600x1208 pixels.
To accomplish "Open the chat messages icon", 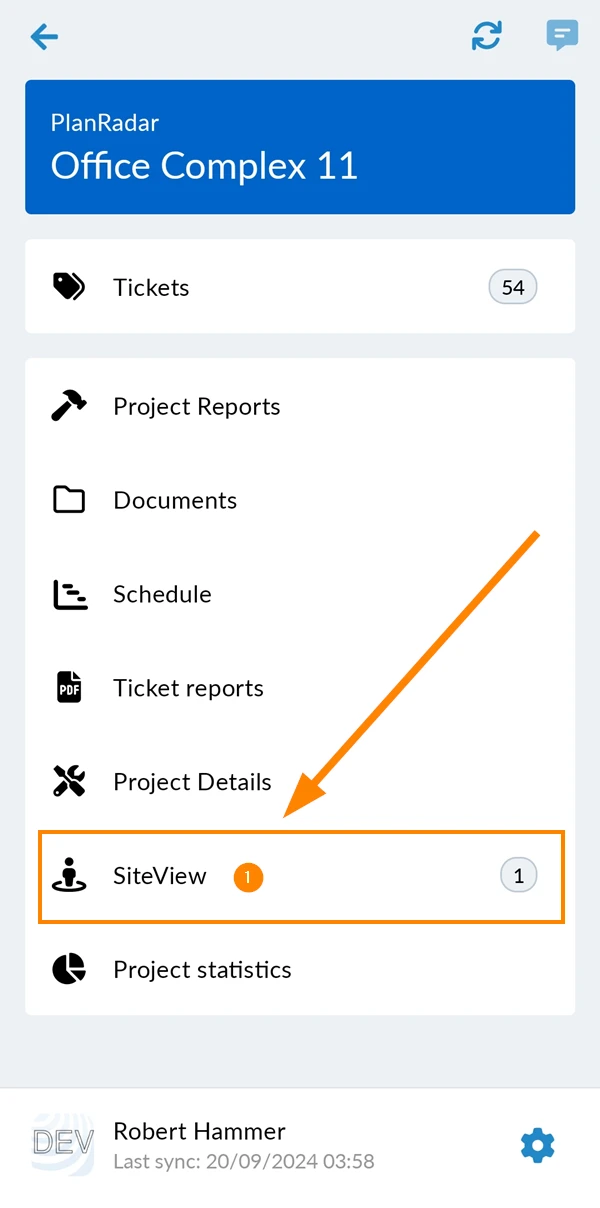I will 562,36.
